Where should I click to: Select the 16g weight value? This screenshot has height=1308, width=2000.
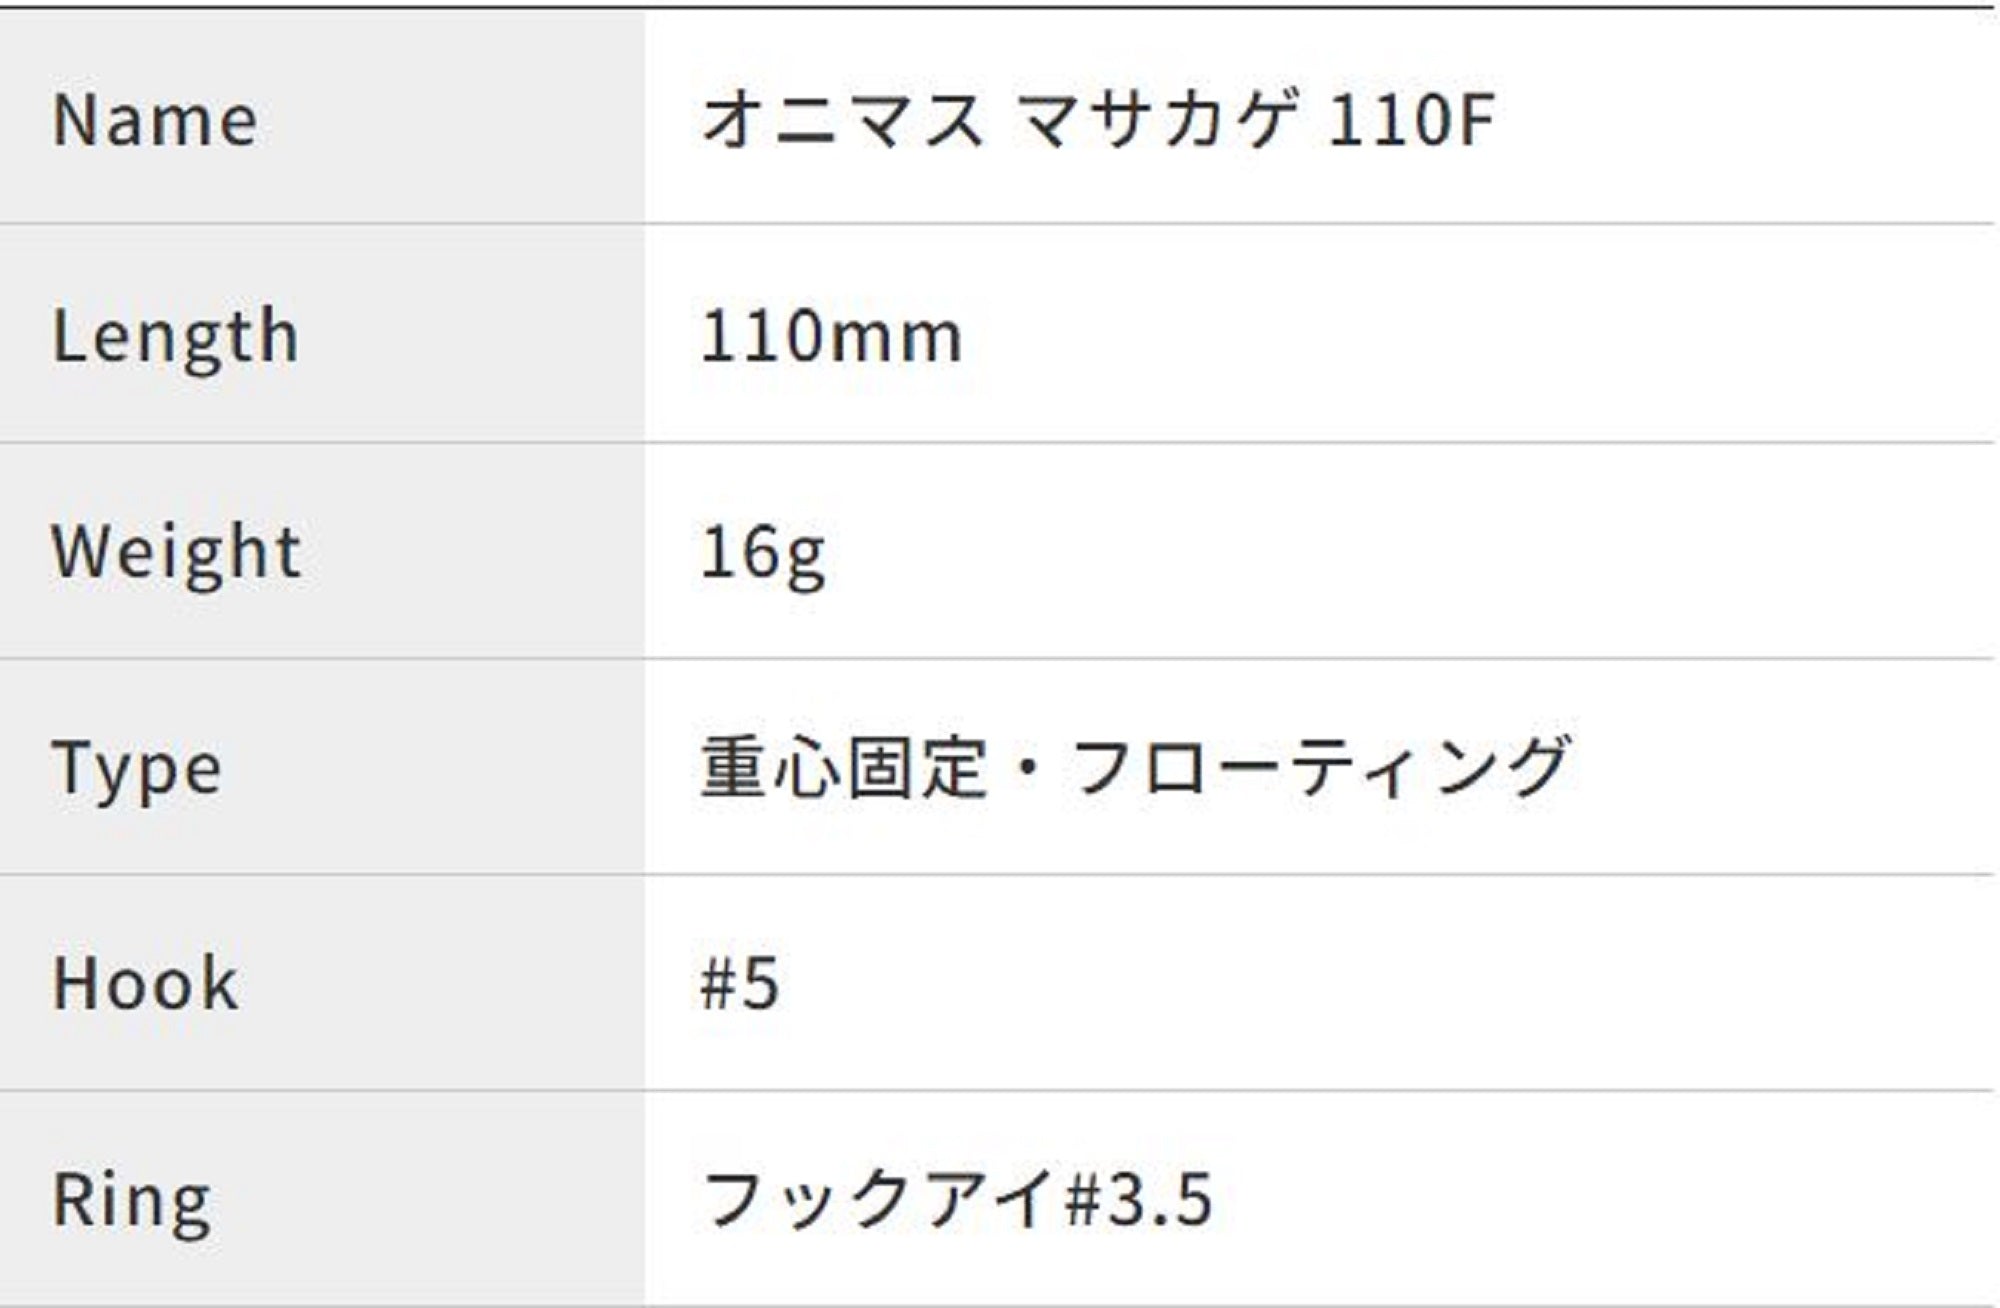[x=763, y=552]
